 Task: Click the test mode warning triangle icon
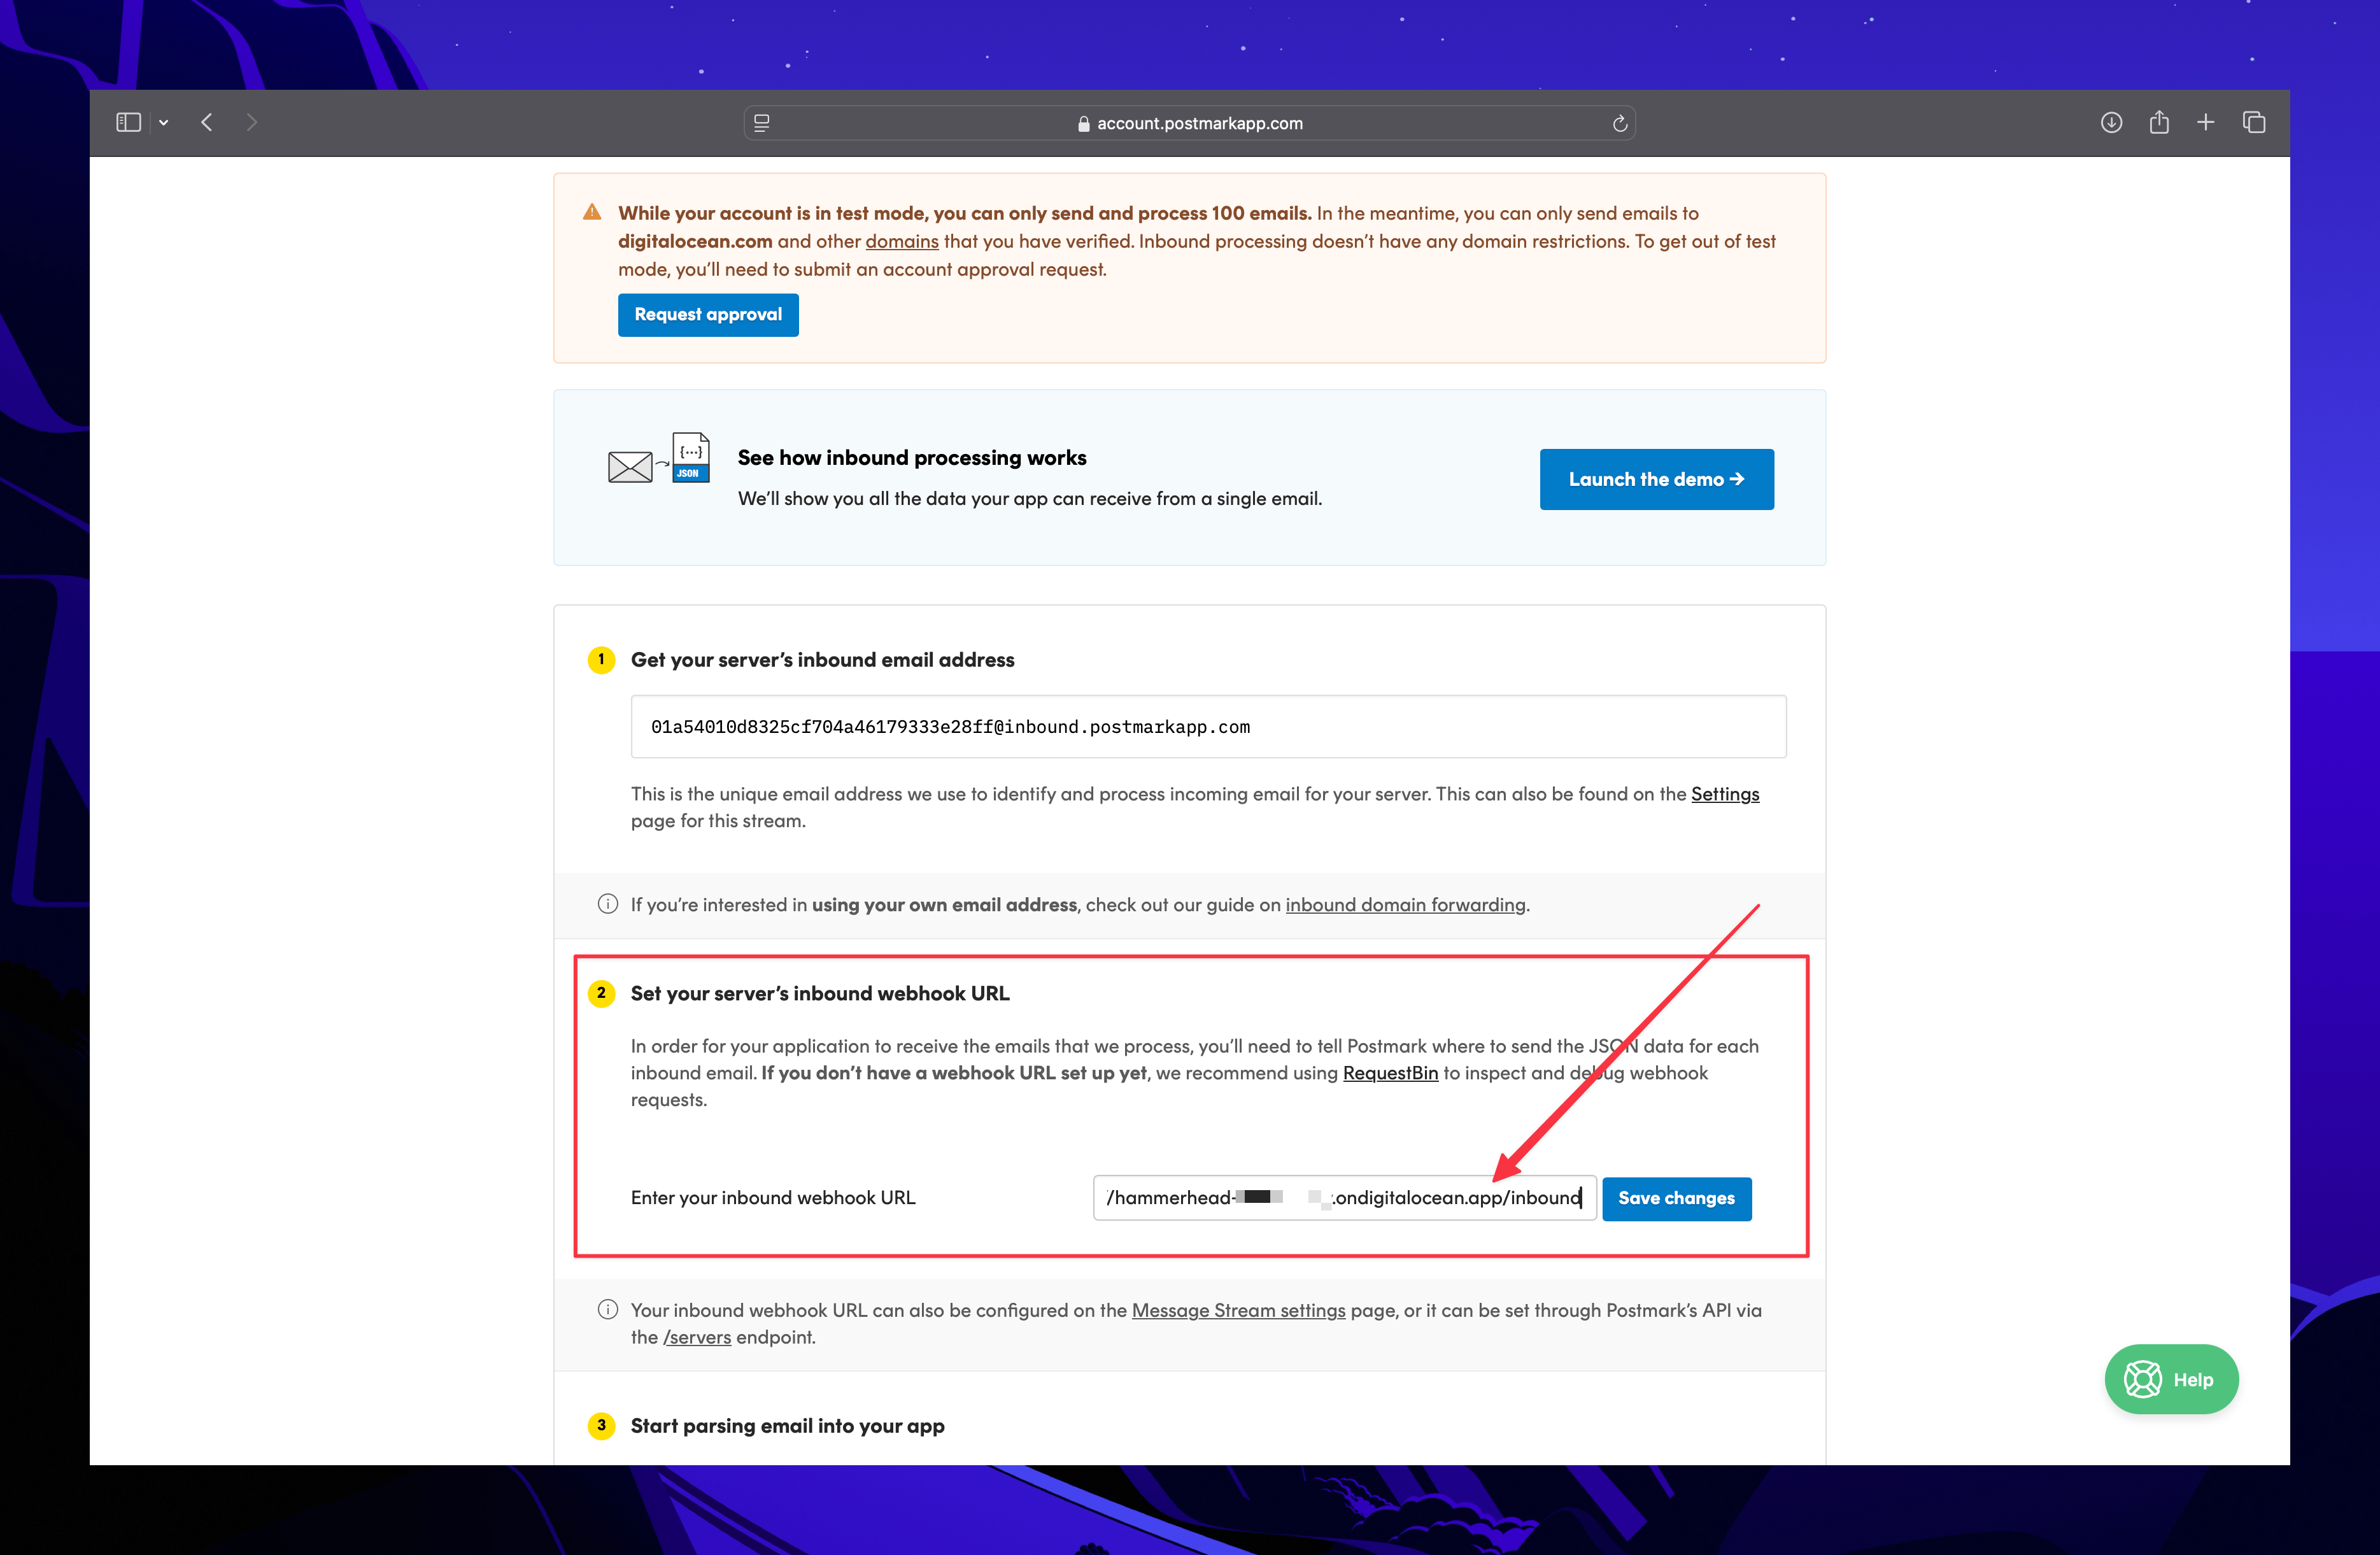click(592, 212)
